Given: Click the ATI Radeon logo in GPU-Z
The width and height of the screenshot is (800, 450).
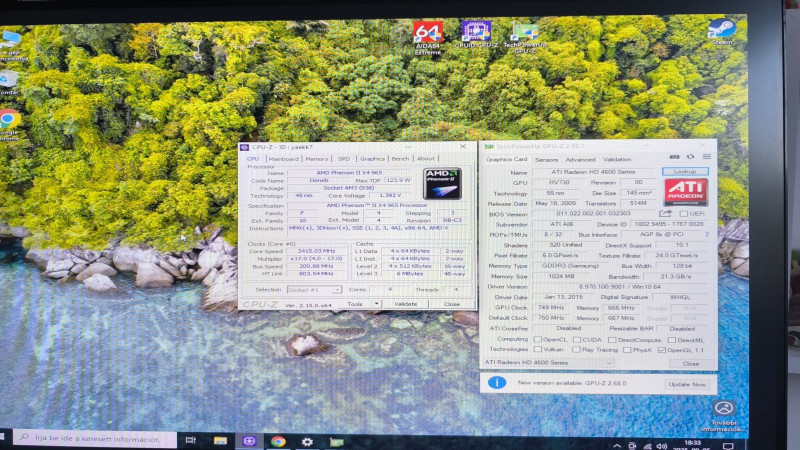Looking at the screenshot, I should click(686, 192).
